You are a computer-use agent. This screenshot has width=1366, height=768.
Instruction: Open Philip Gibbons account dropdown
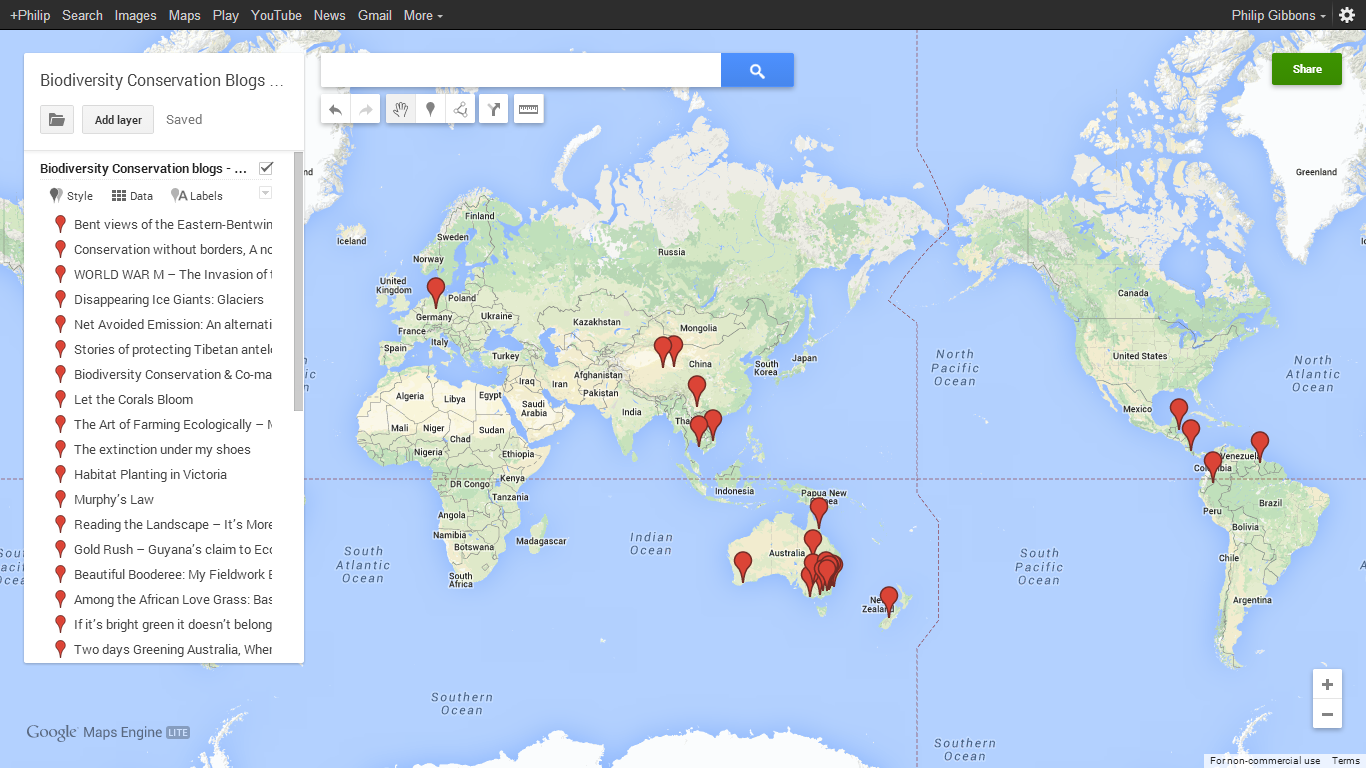pyautogui.click(x=1279, y=15)
